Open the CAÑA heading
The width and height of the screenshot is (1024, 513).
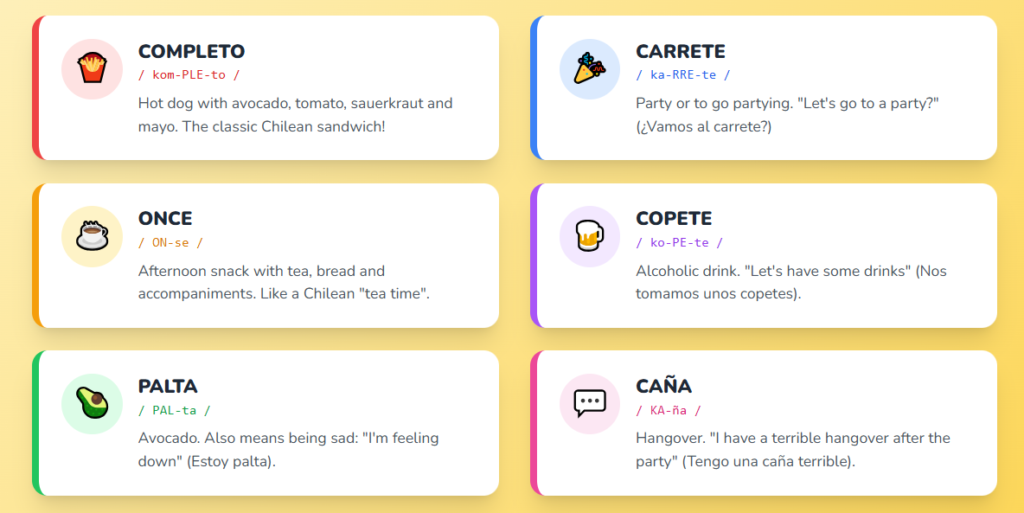coord(664,386)
